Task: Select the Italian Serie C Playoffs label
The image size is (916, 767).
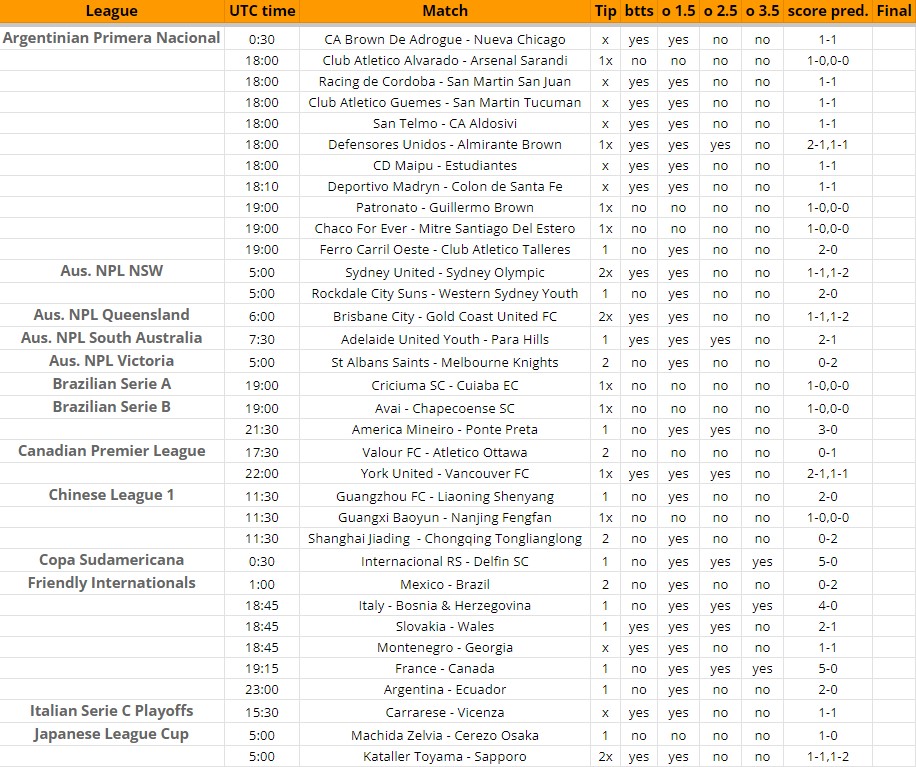Action: tap(112, 711)
